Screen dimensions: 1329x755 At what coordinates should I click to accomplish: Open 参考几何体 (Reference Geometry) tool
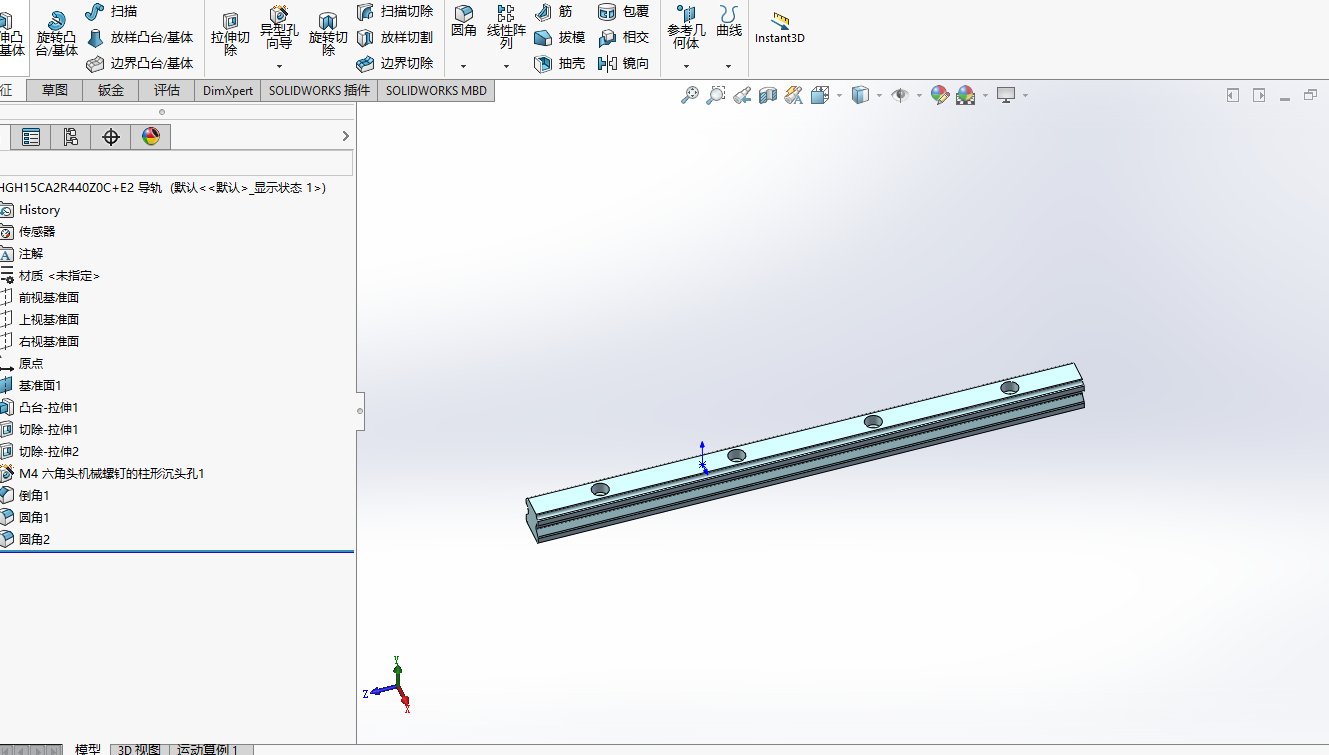pos(686,26)
